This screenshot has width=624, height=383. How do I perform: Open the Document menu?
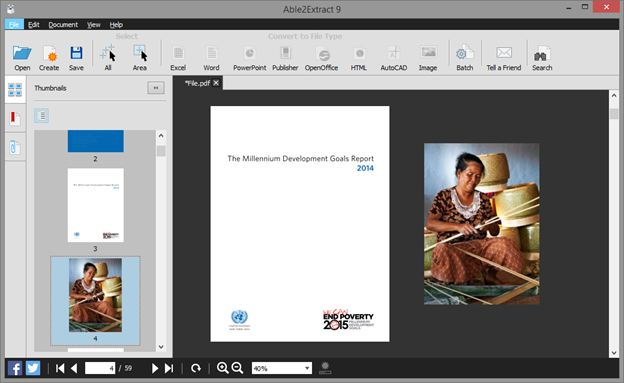tap(63, 25)
